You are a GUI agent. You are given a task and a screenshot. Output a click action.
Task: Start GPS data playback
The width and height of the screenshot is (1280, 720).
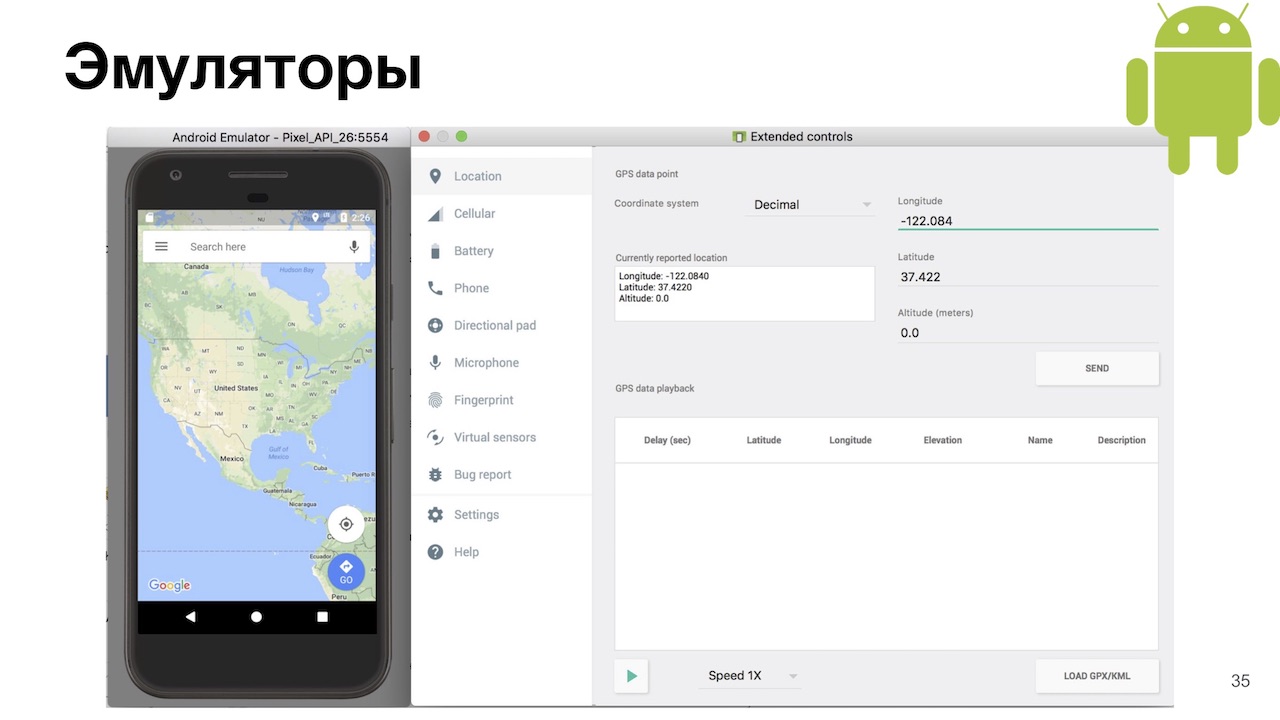(x=631, y=676)
